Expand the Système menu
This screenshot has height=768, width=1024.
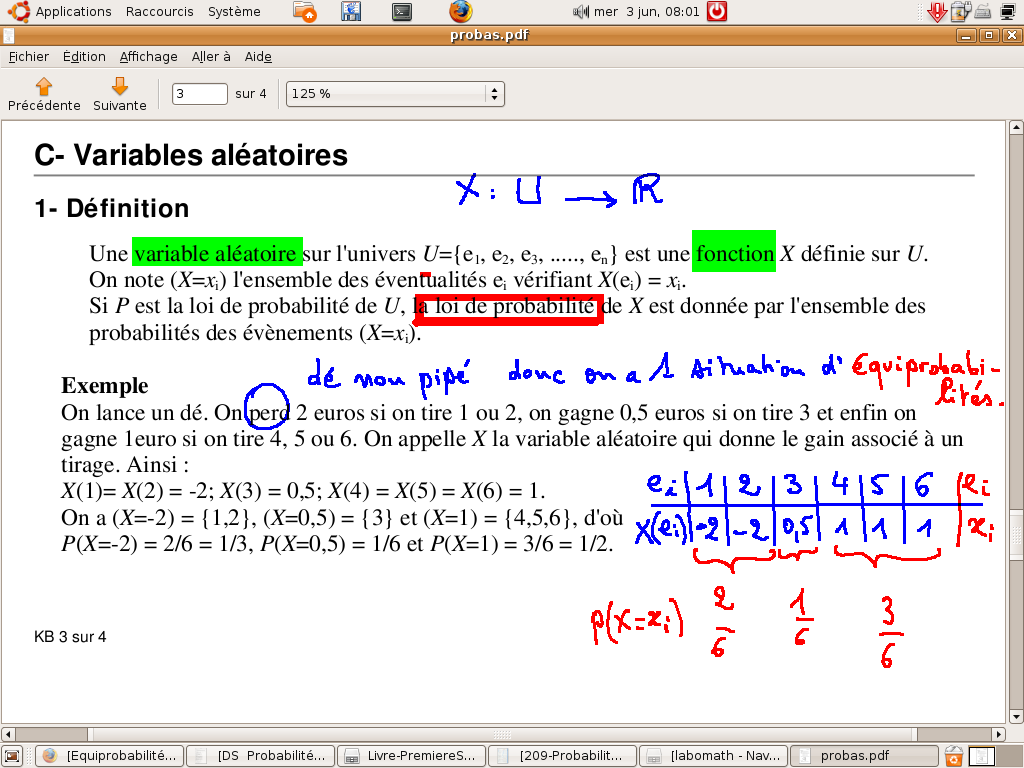coord(234,12)
